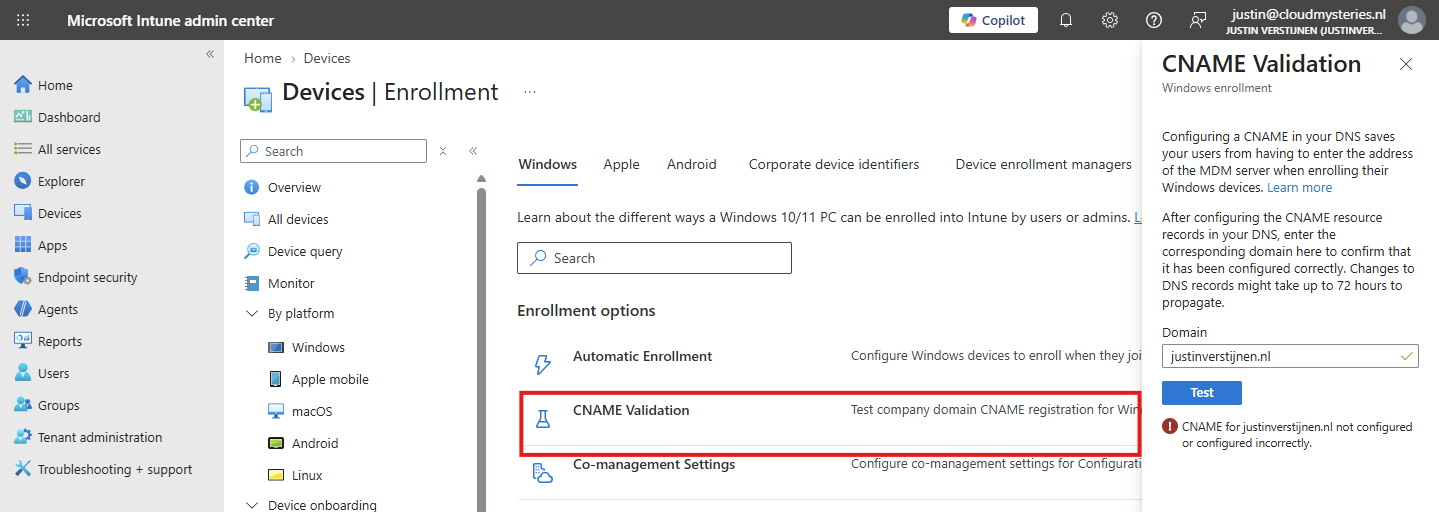Open the portal waffle menu icon
The image size is (1439, 512).
tap(23, 20)
